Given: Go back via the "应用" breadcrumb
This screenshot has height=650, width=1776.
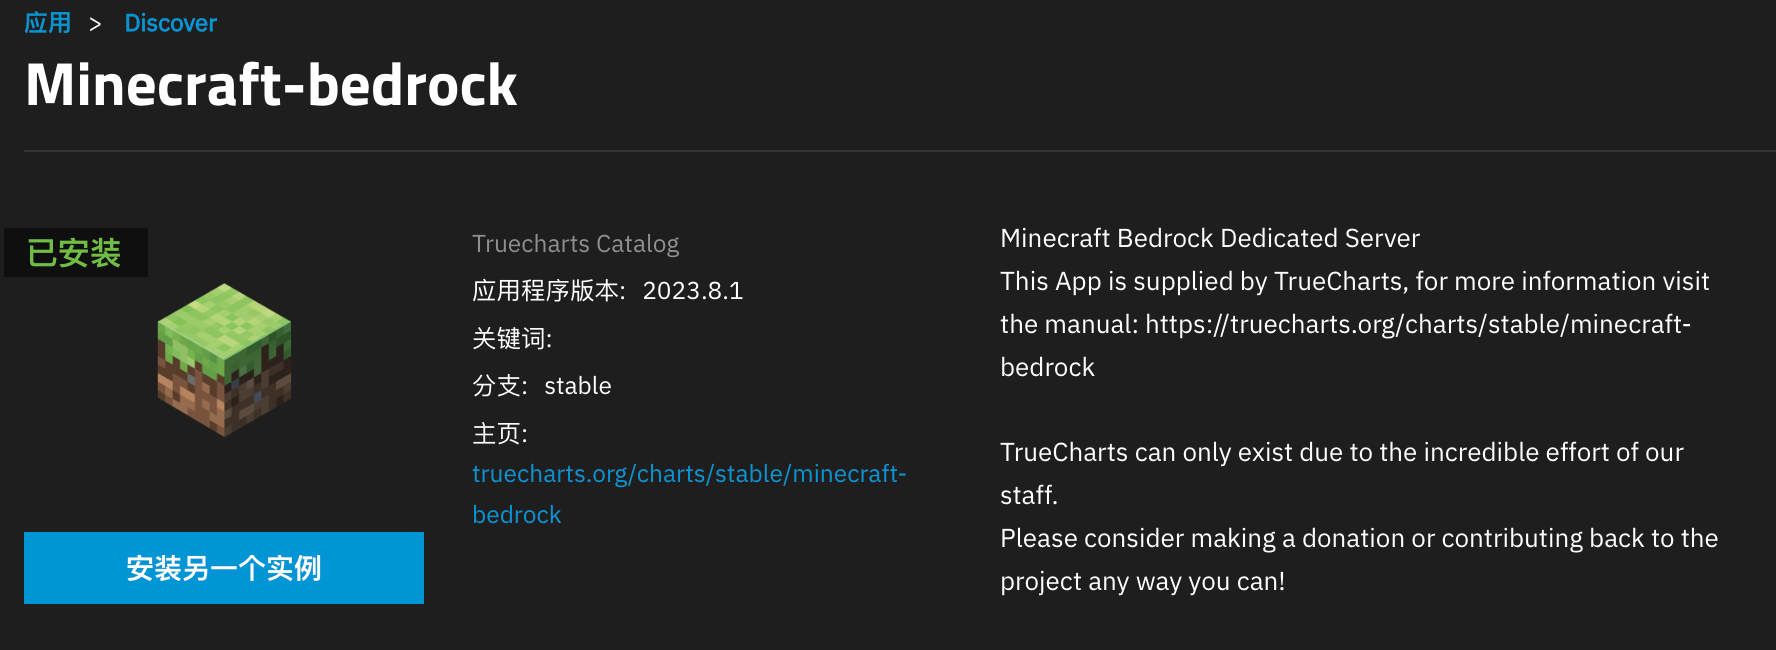Looking at the screenshot, I should click(48, 23).
